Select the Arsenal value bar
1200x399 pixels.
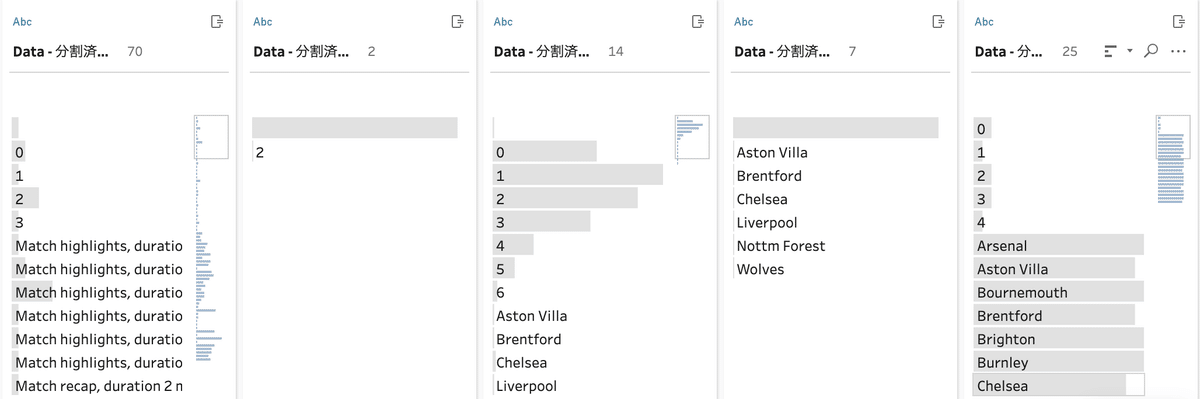point(1058,245)
